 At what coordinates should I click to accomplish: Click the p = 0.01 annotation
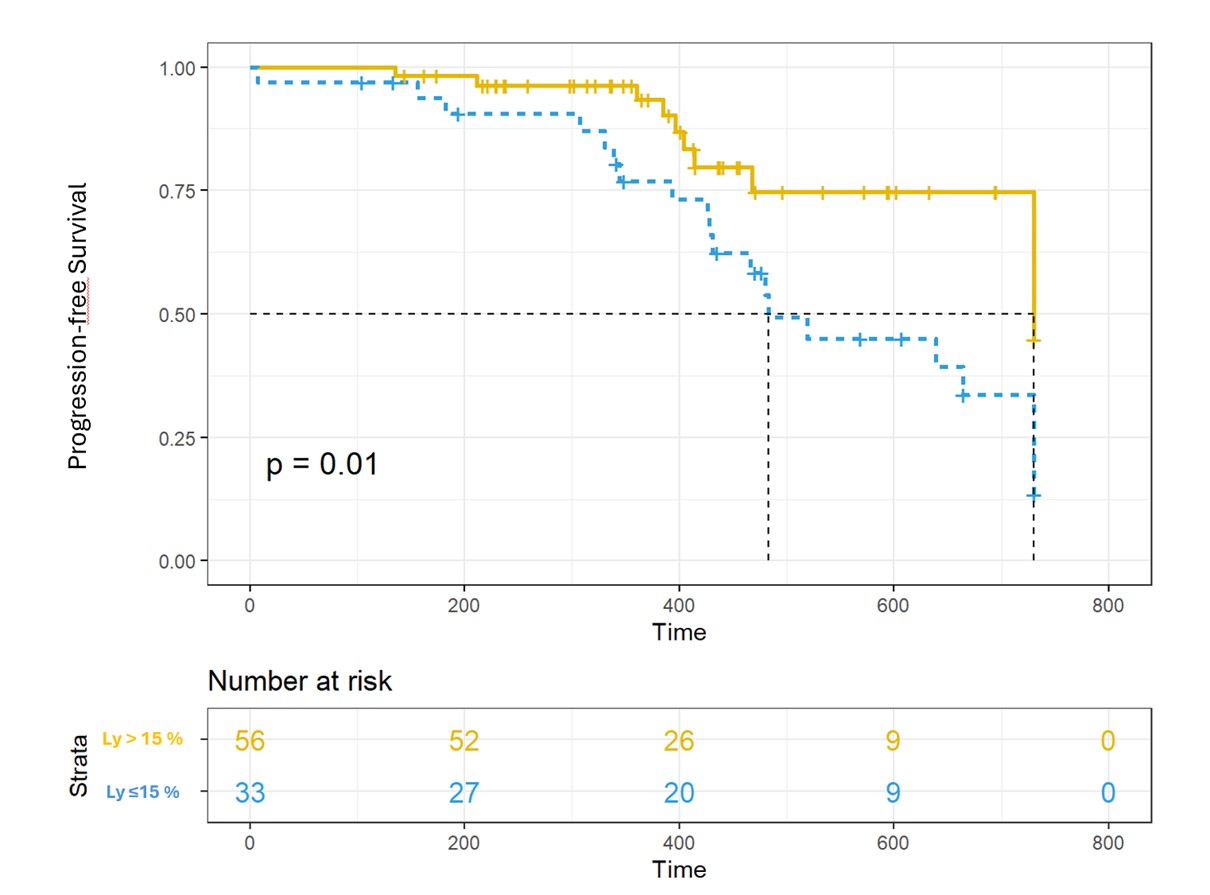(x=322, y=465)
